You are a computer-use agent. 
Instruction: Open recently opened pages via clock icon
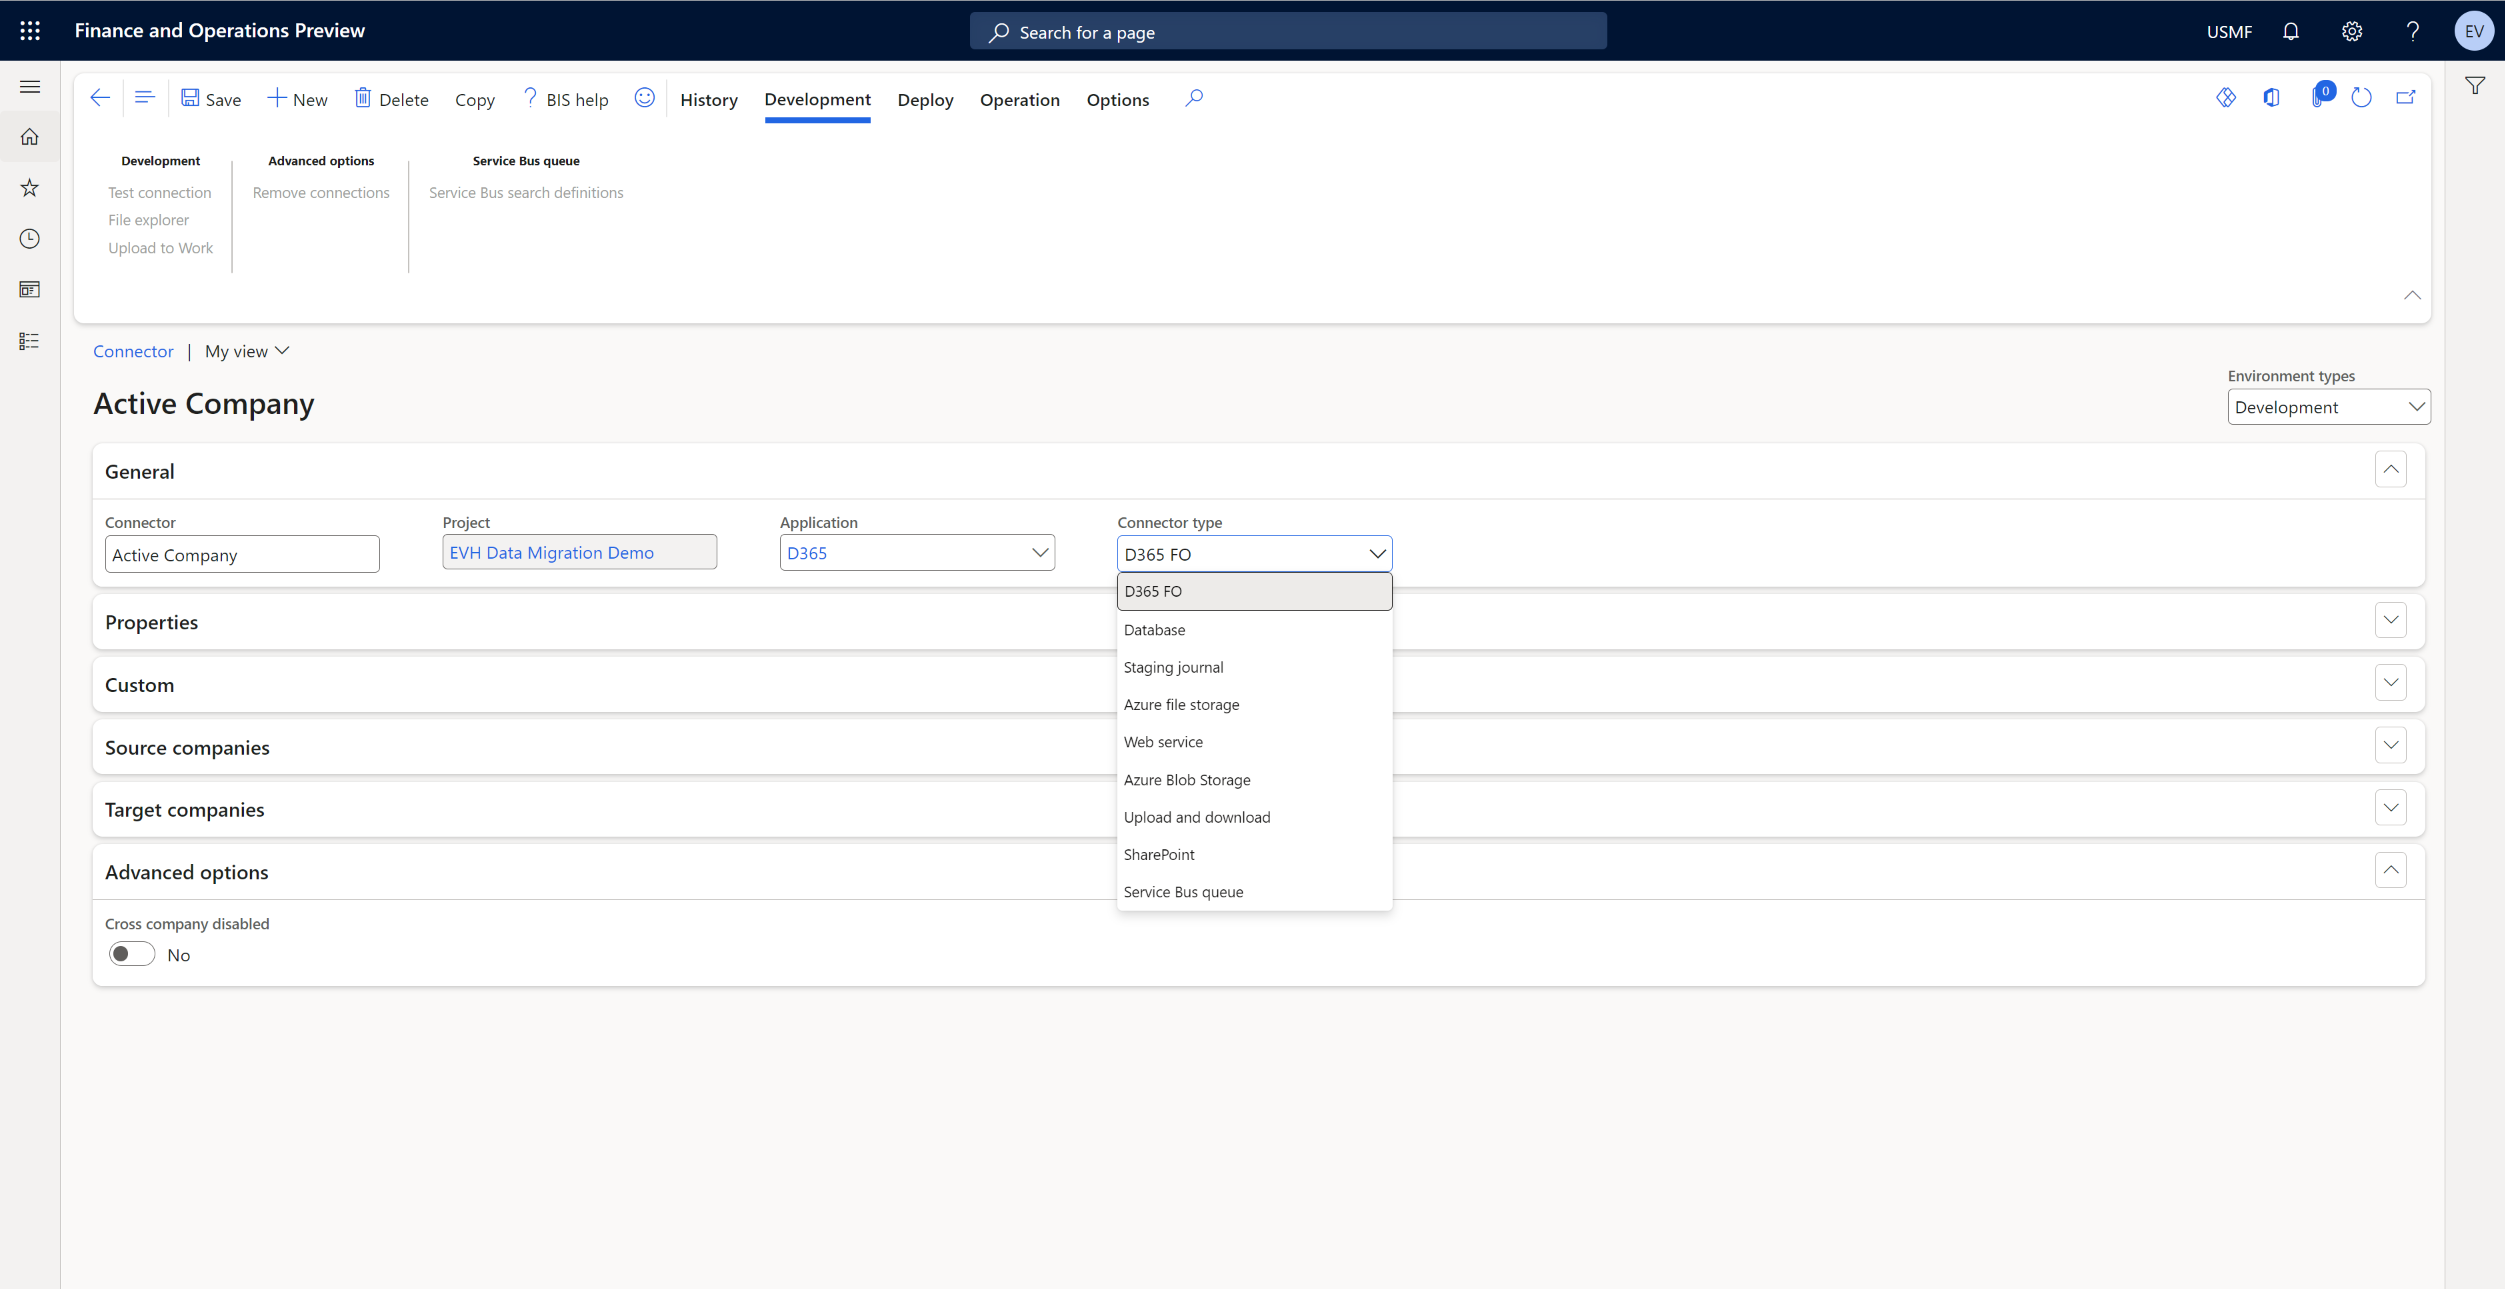click(30, 239)
